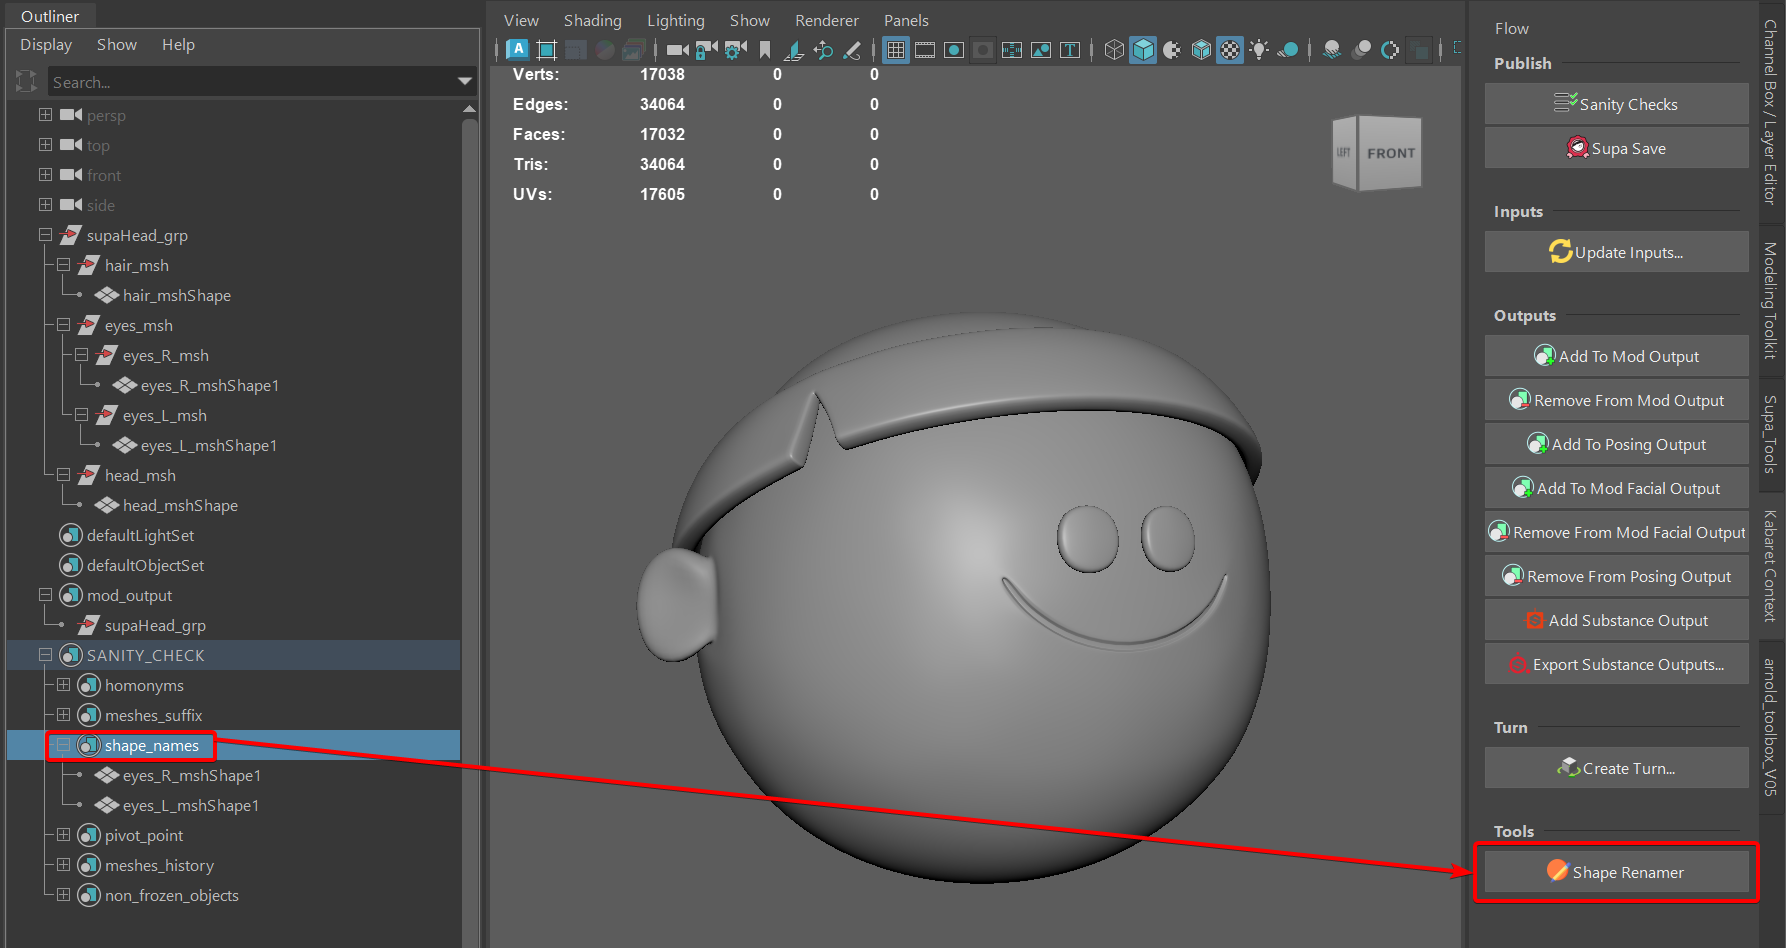
Task: Click the blue 'A' icon on viewport toolbar
Action: tap(518, 49)
